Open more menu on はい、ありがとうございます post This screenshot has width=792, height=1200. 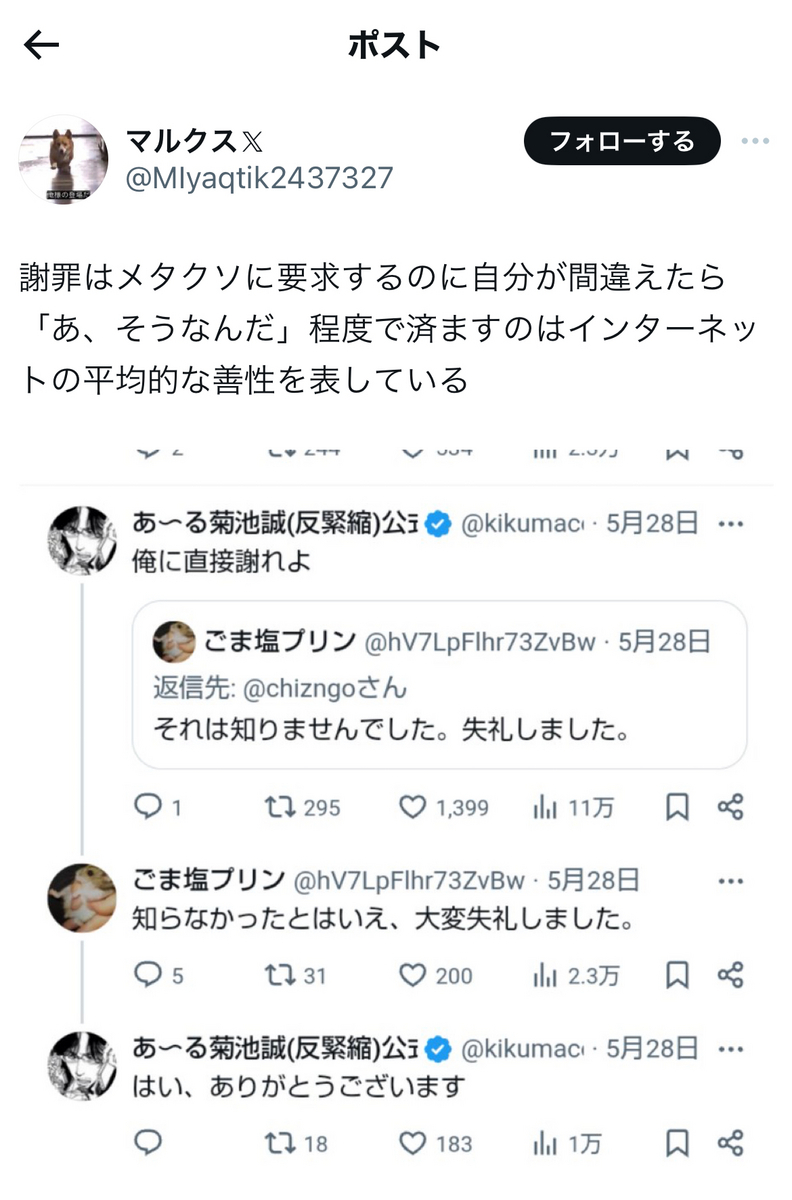pos(731,1048)
